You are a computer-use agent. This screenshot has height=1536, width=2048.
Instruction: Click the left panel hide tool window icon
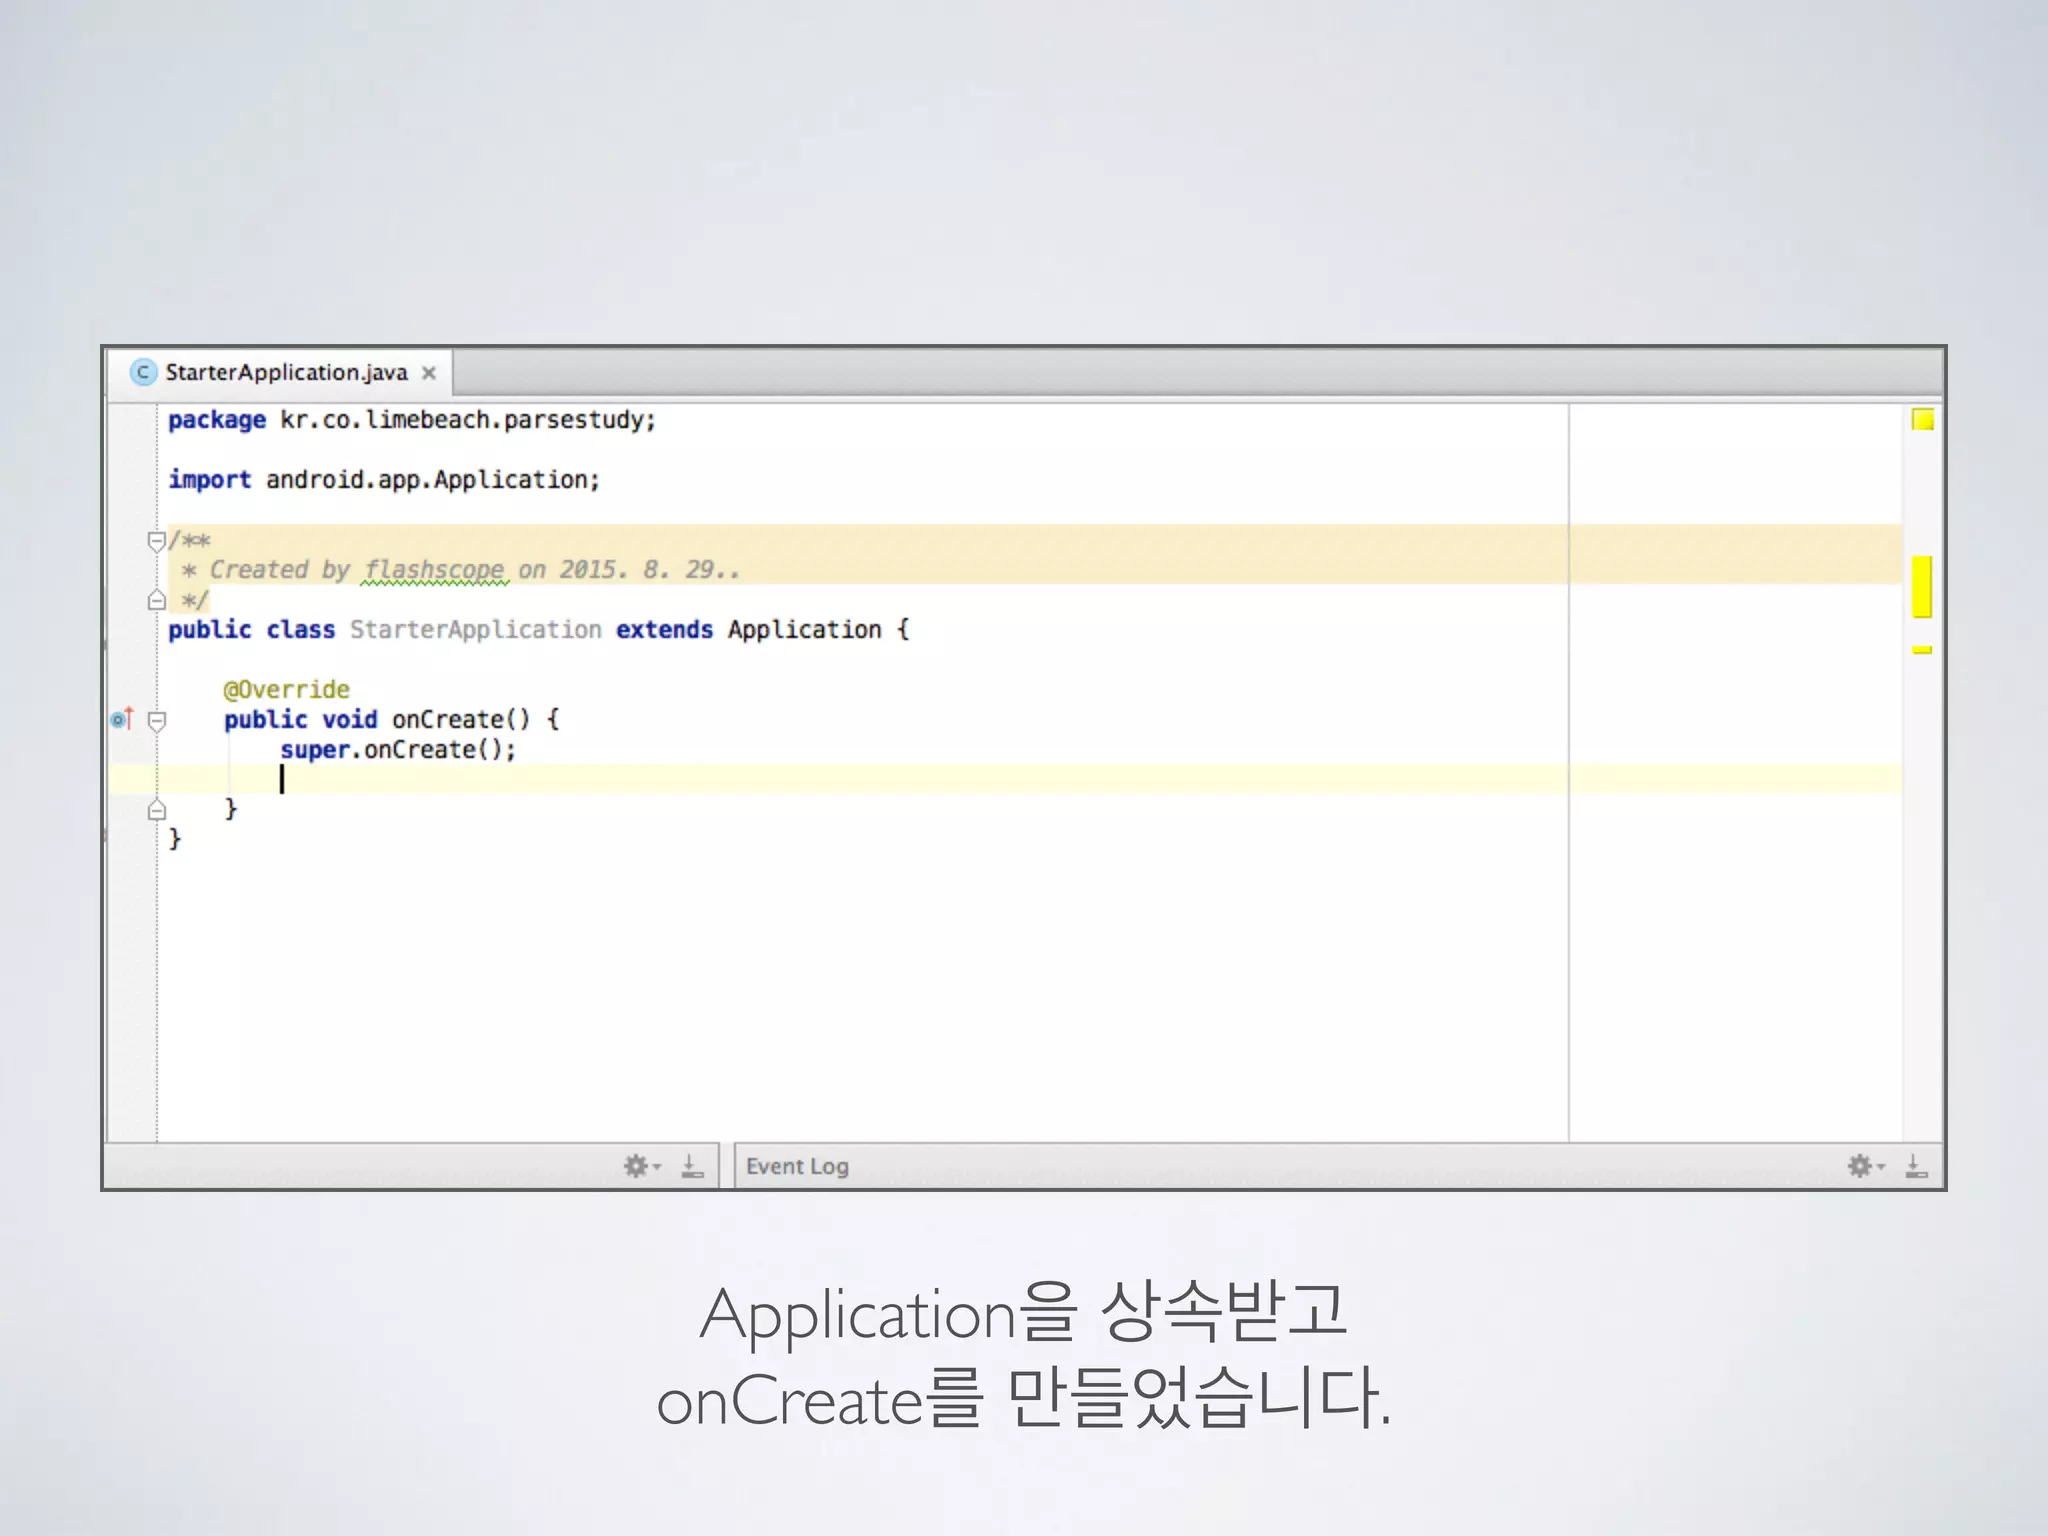coord(692,1166)
